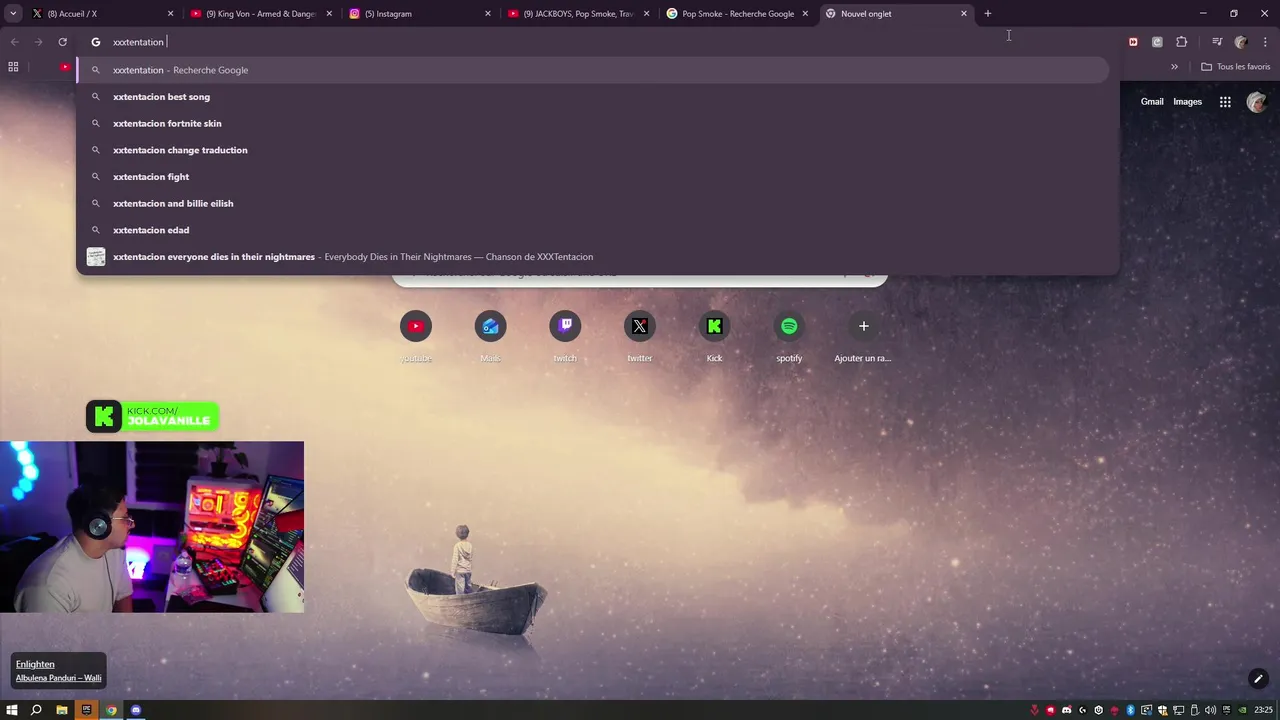The height and width of the screenshot is (720, 1280).
Task: Open a new tab with the plus button
Action: [x=988, y=14]
